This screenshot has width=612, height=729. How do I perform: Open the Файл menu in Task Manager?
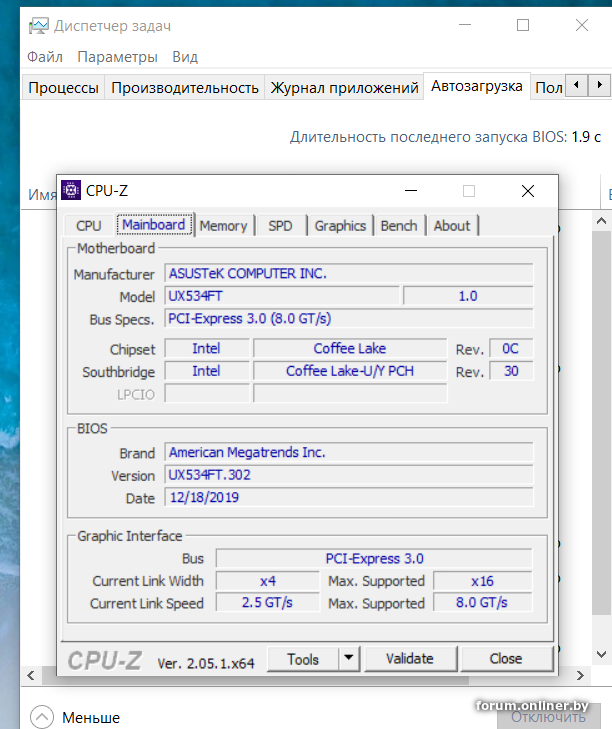point(45,57)
